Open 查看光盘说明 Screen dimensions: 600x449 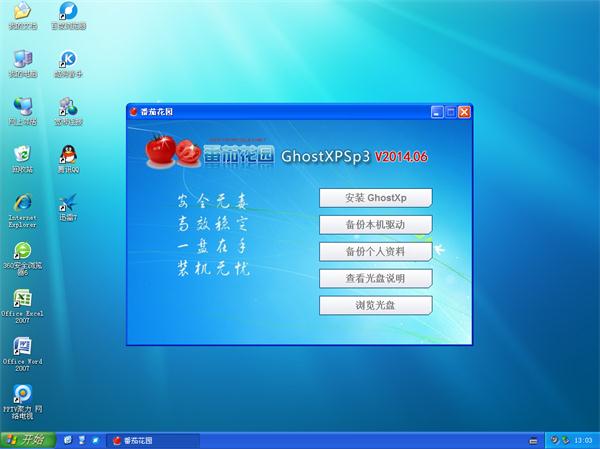pos(374,278)
